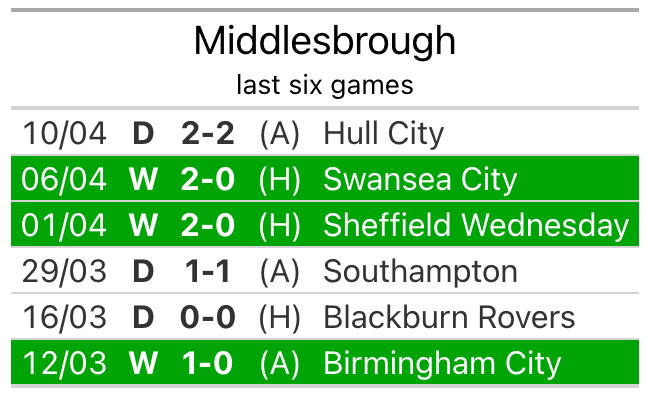Click the 06/04 date cell
The height and width of the screenshot is (396, 648).
[x=64, y=179]
